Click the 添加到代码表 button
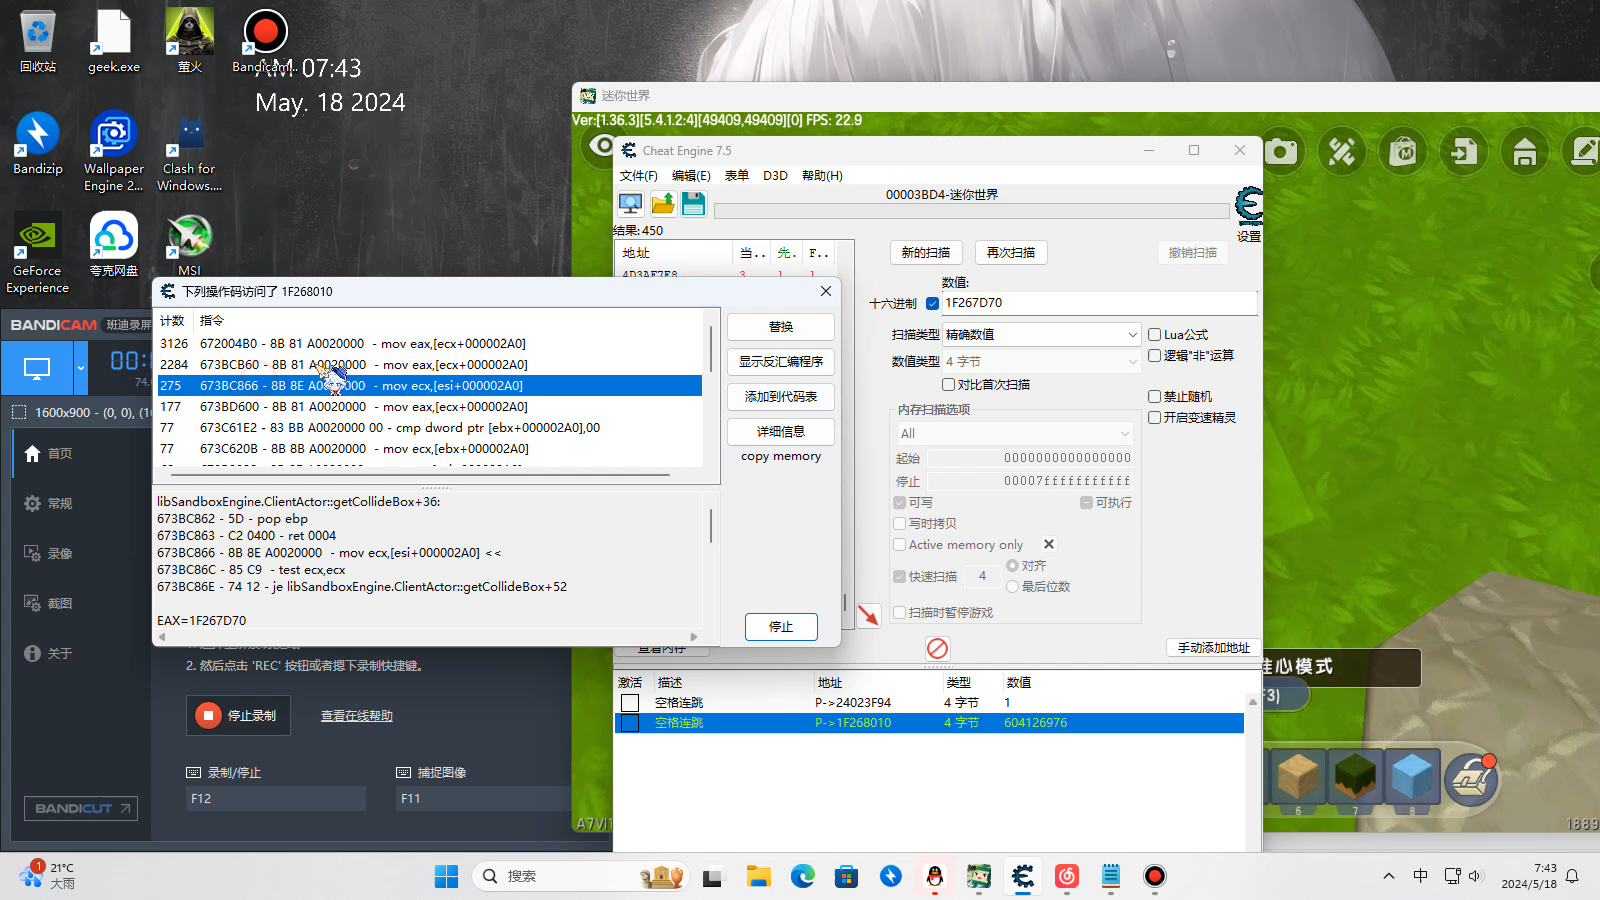The height and width of the screenshot is (900, 1600). point(781,397)
